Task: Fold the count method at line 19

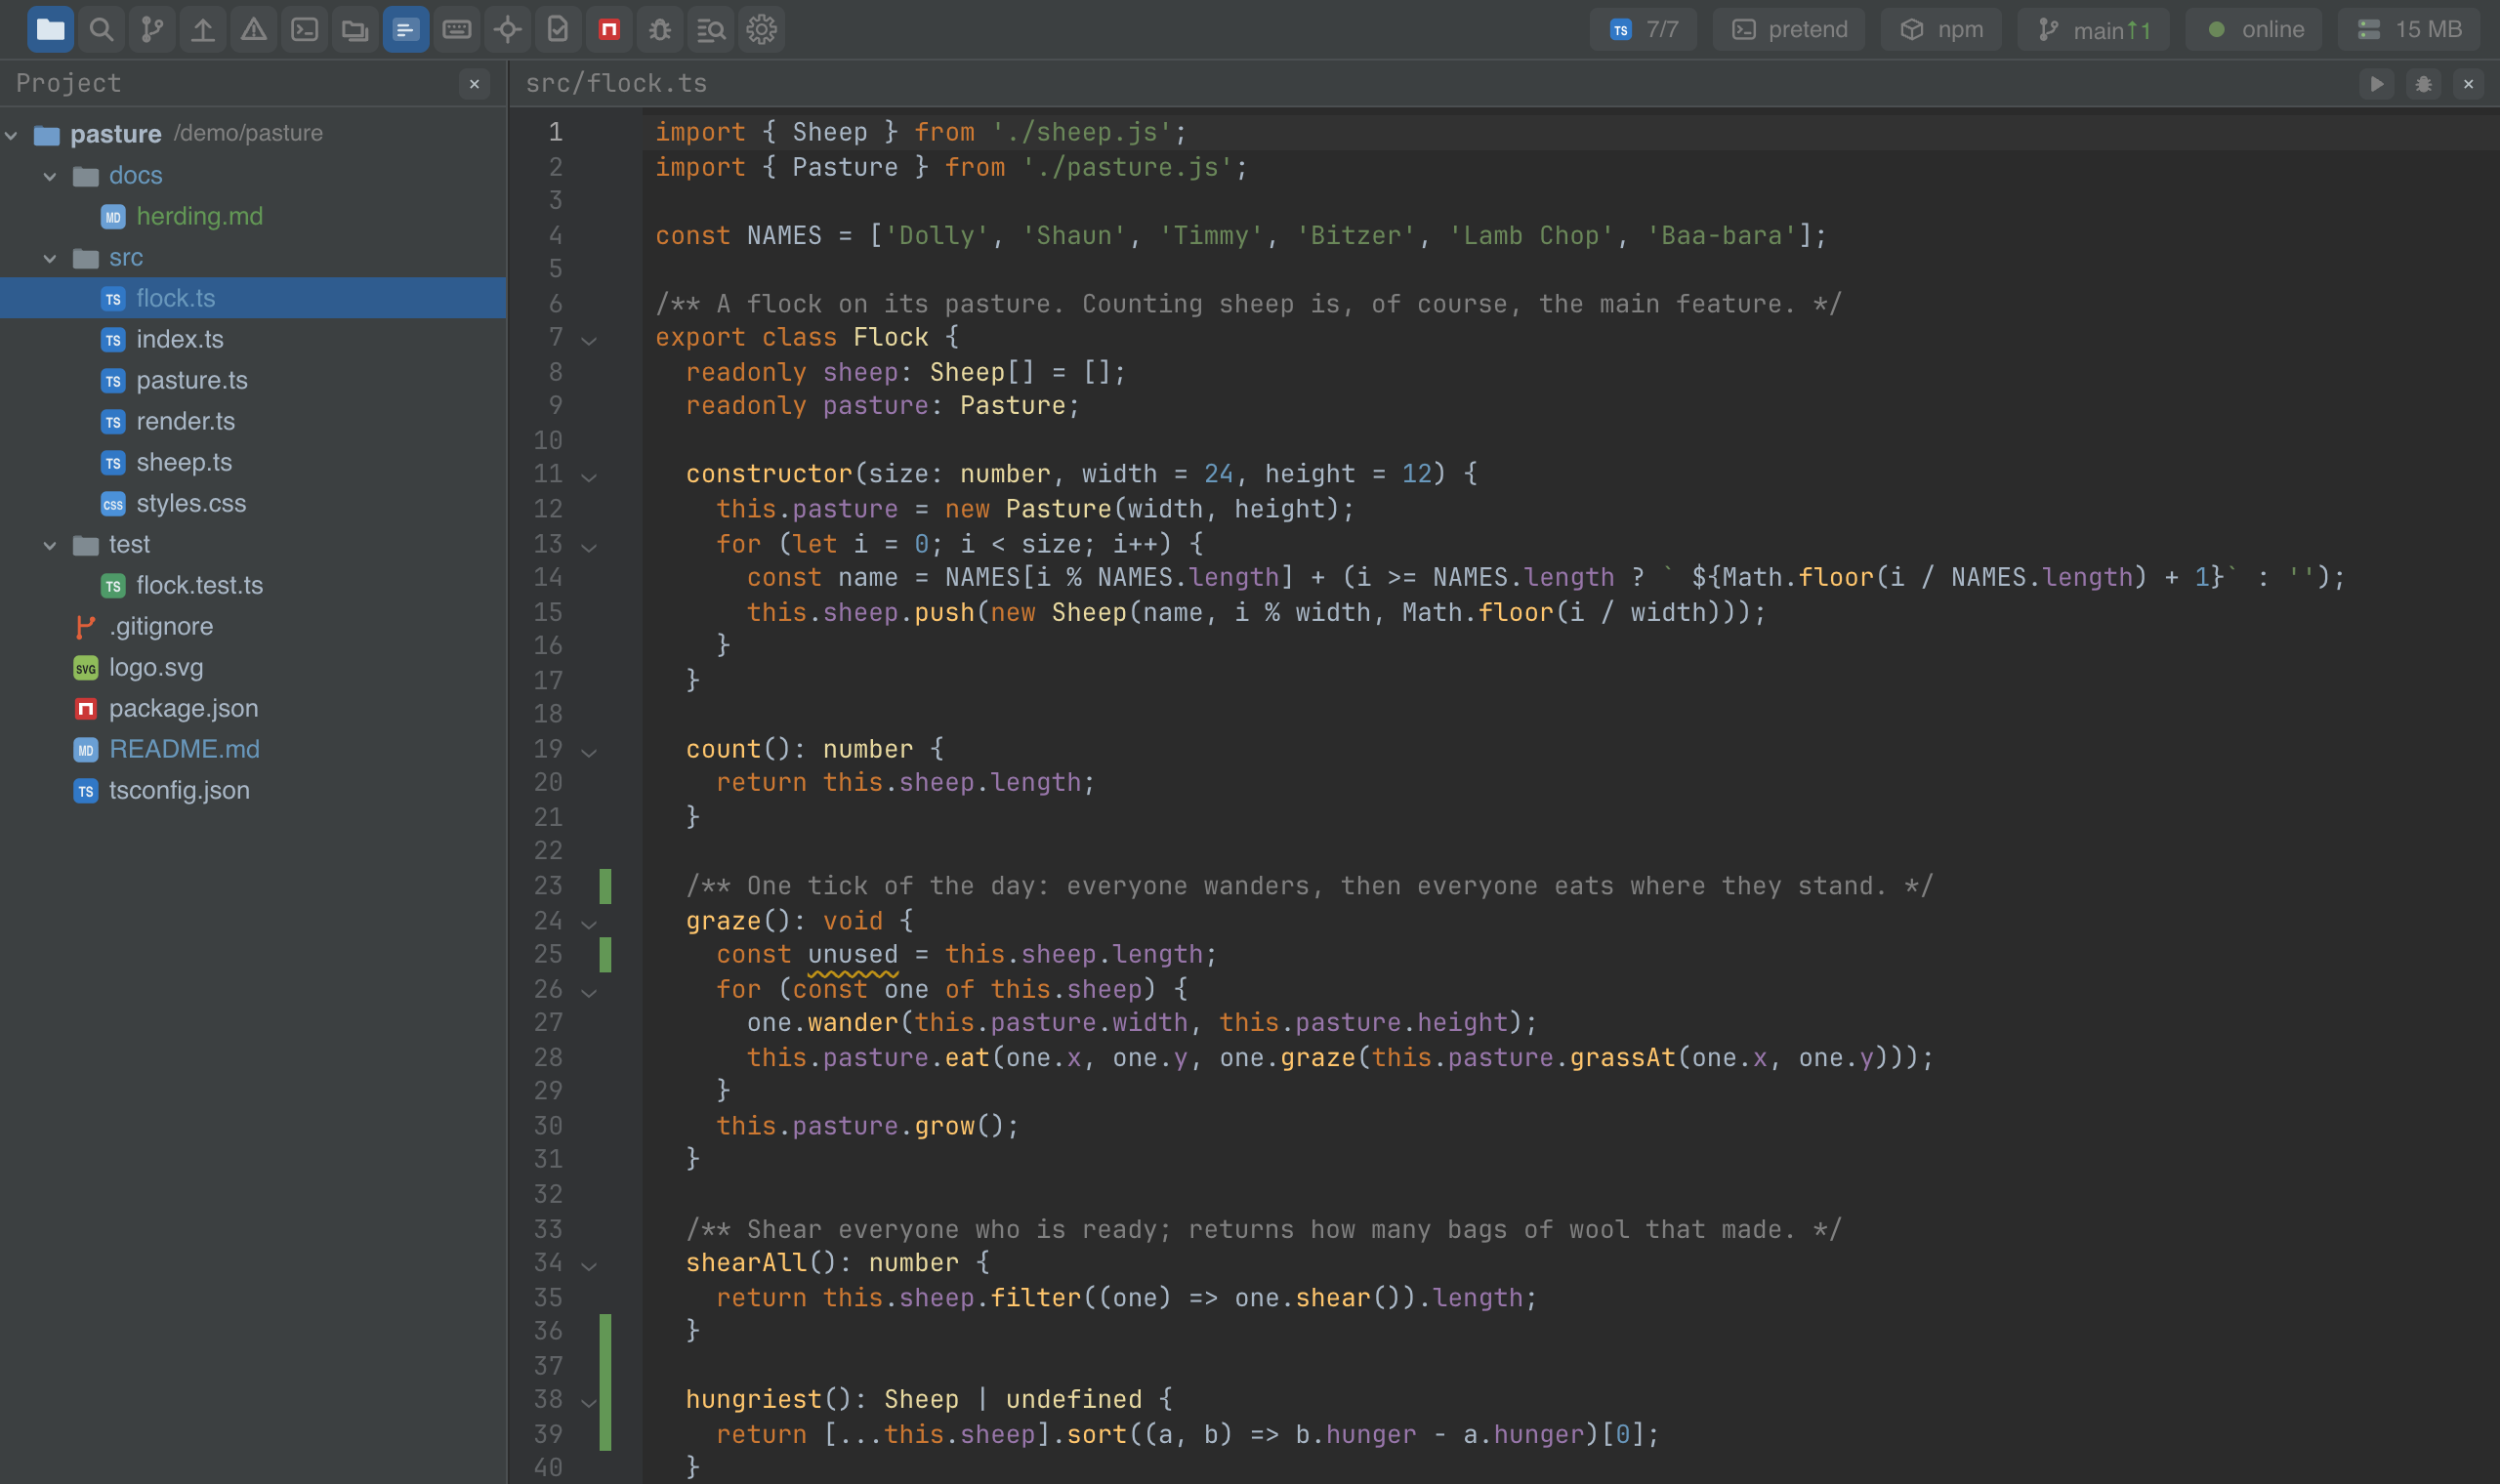Action: click(x=589, y=751)
